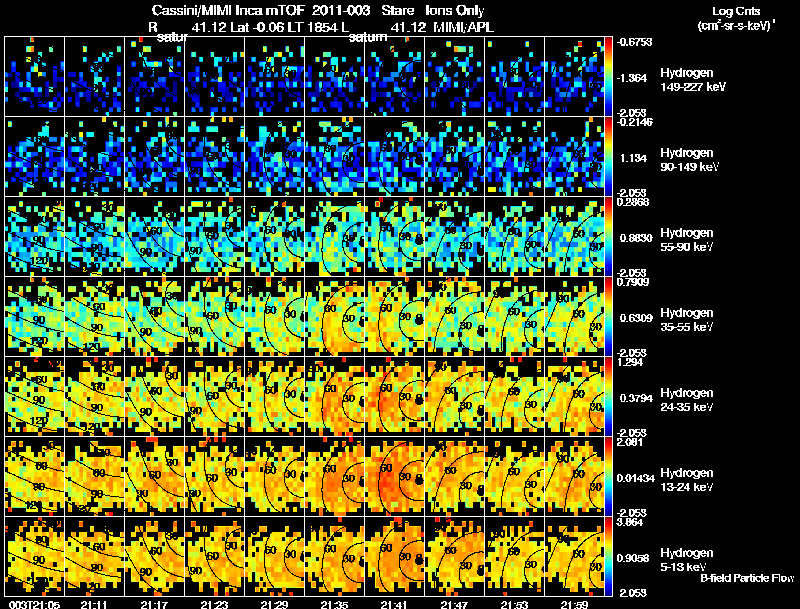The height and width of the screenshot is (609, 800).
Task: Open the 21:41 image in 35-55 keV row
Action: (394, 316)
